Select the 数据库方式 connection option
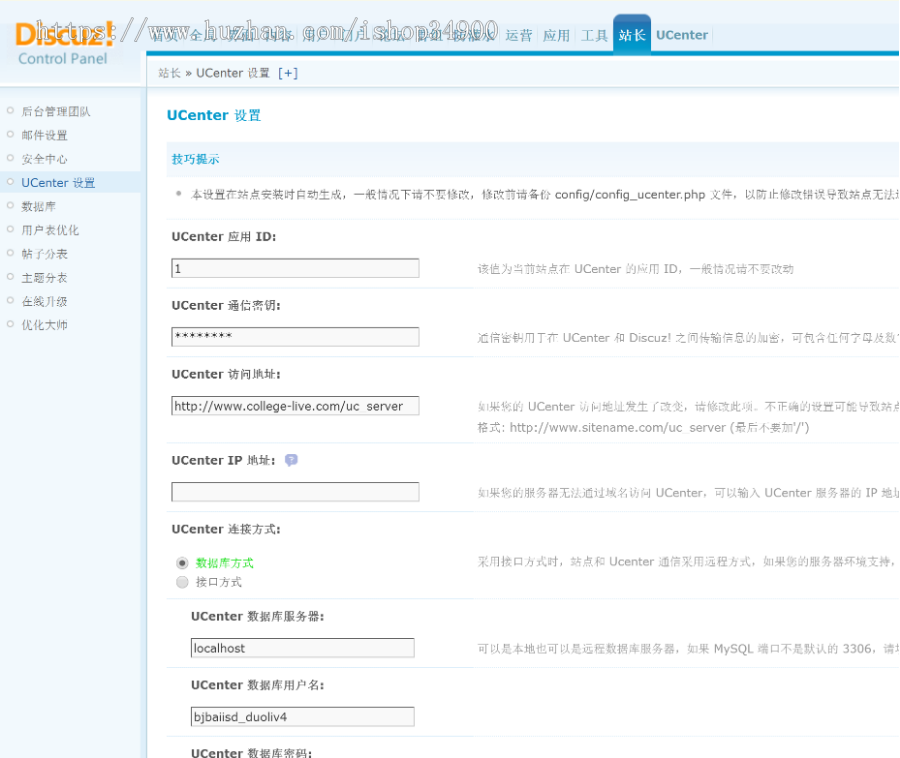This screenshot has width=900, height=758. 182,562
